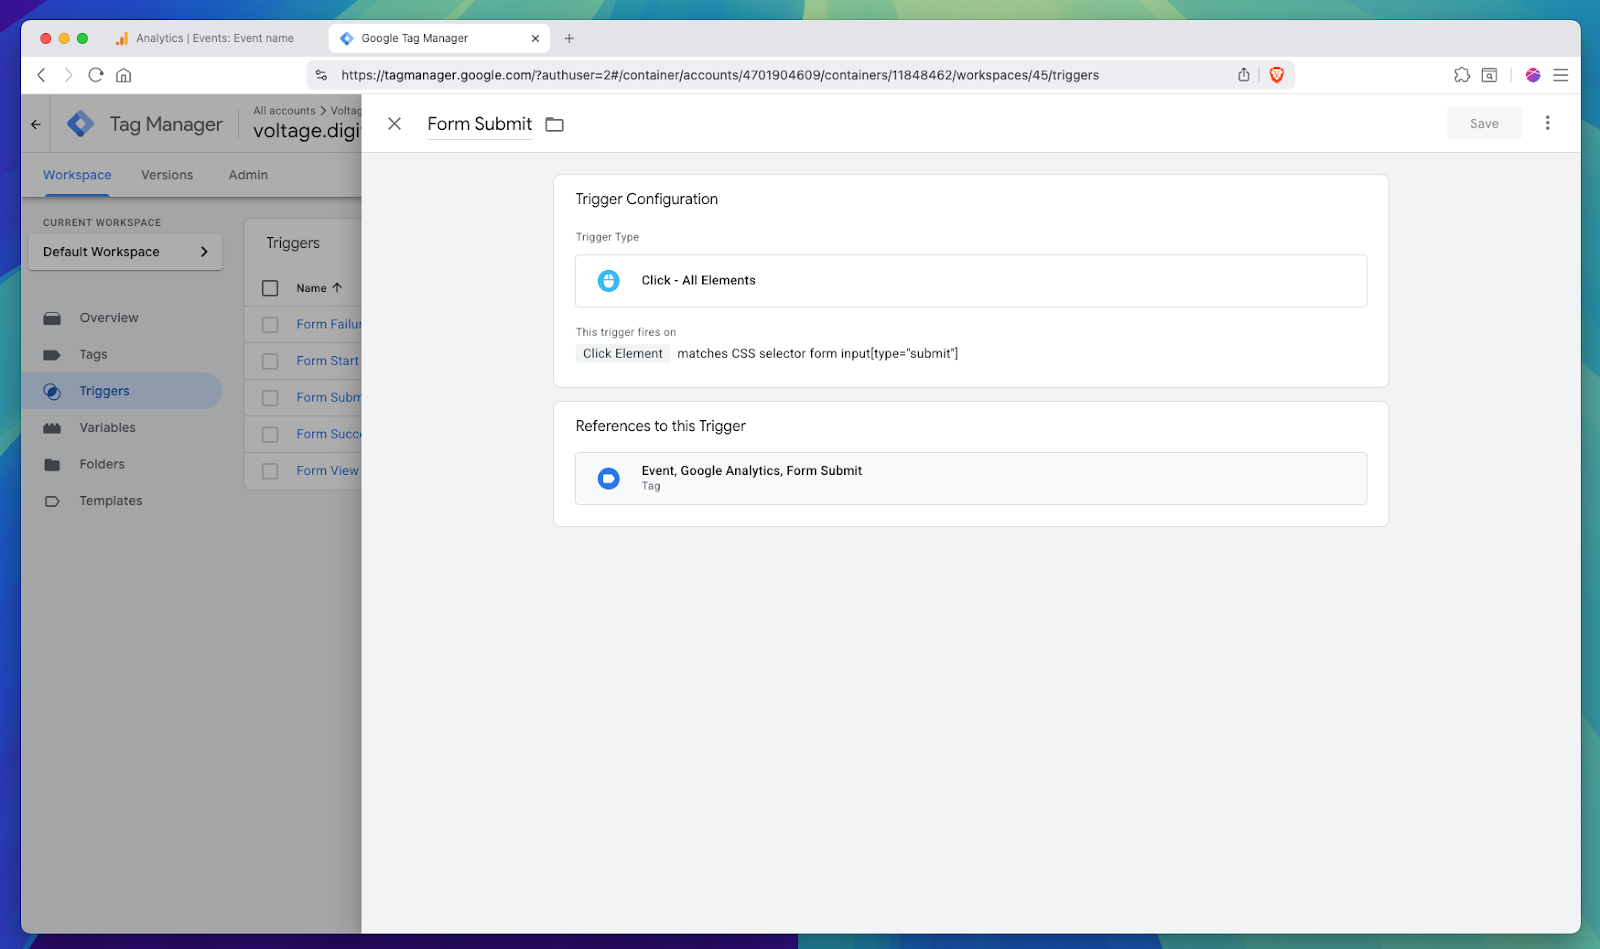Expand the Default Workspace selector
The image size is (1600, 949).
tap(125, 252)
